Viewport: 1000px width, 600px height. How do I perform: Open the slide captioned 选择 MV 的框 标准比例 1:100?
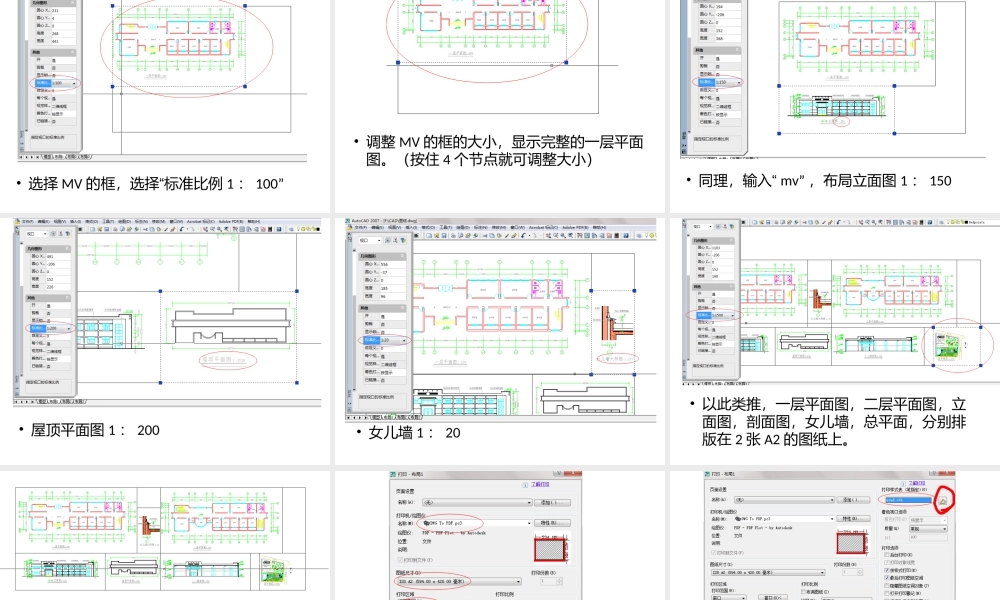pyautogui.click(x=165, y=106)
